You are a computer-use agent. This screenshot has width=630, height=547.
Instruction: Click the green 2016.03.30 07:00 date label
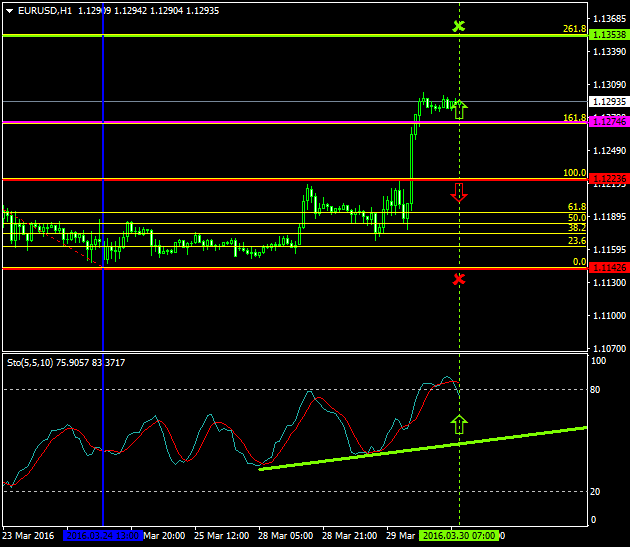point(459,535)
